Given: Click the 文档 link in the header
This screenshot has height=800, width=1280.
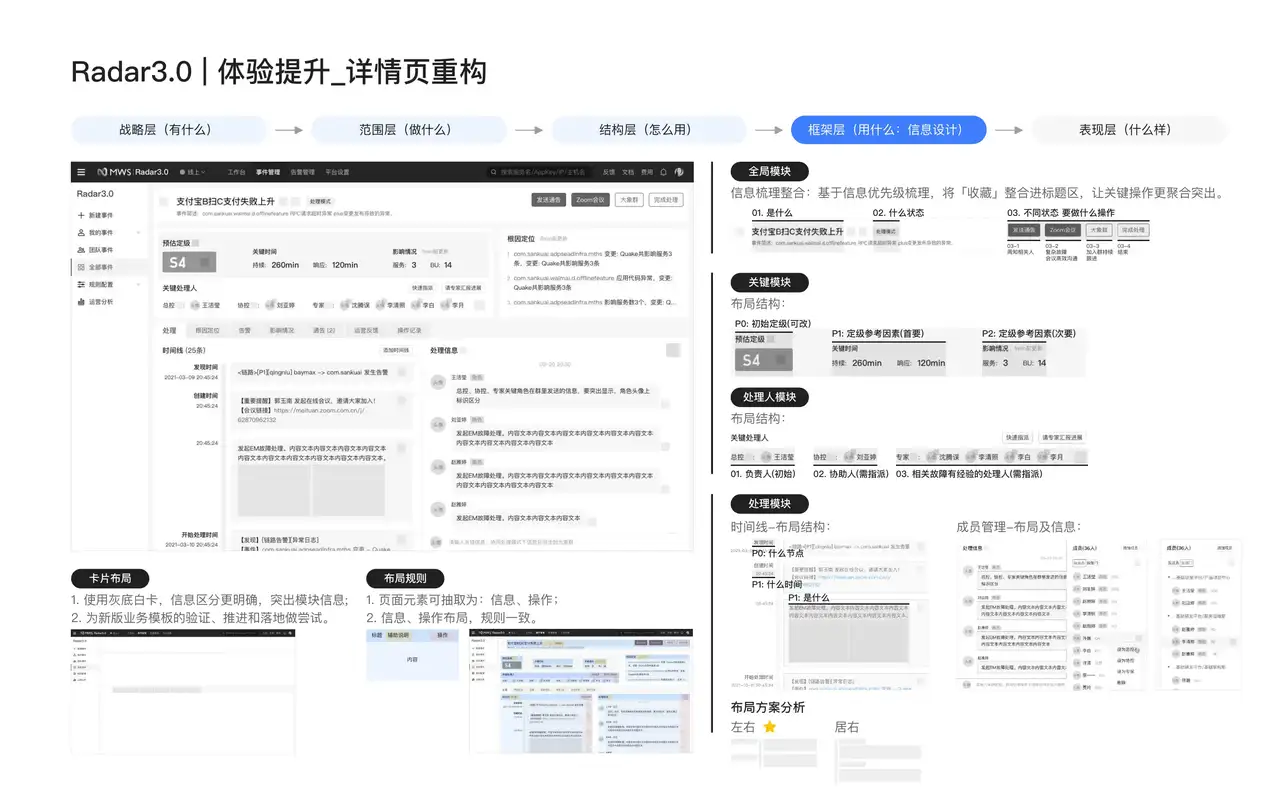Looking at the screenshot, I should click(x=628, y=172).
